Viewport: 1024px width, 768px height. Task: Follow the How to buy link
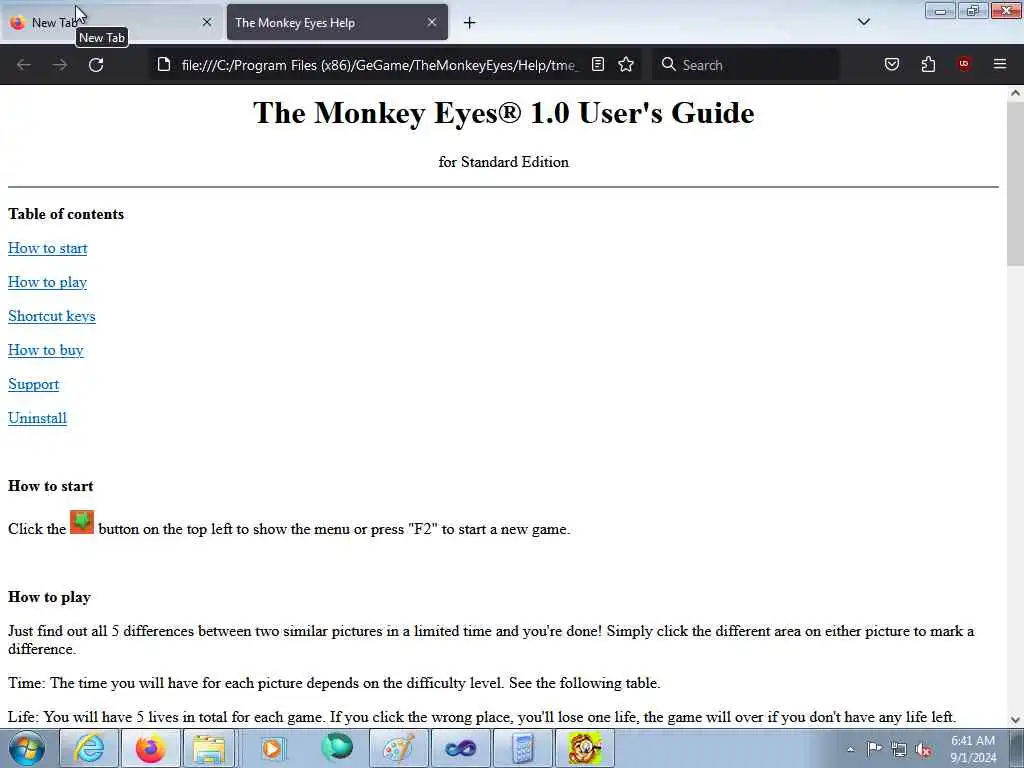(46, 350)
